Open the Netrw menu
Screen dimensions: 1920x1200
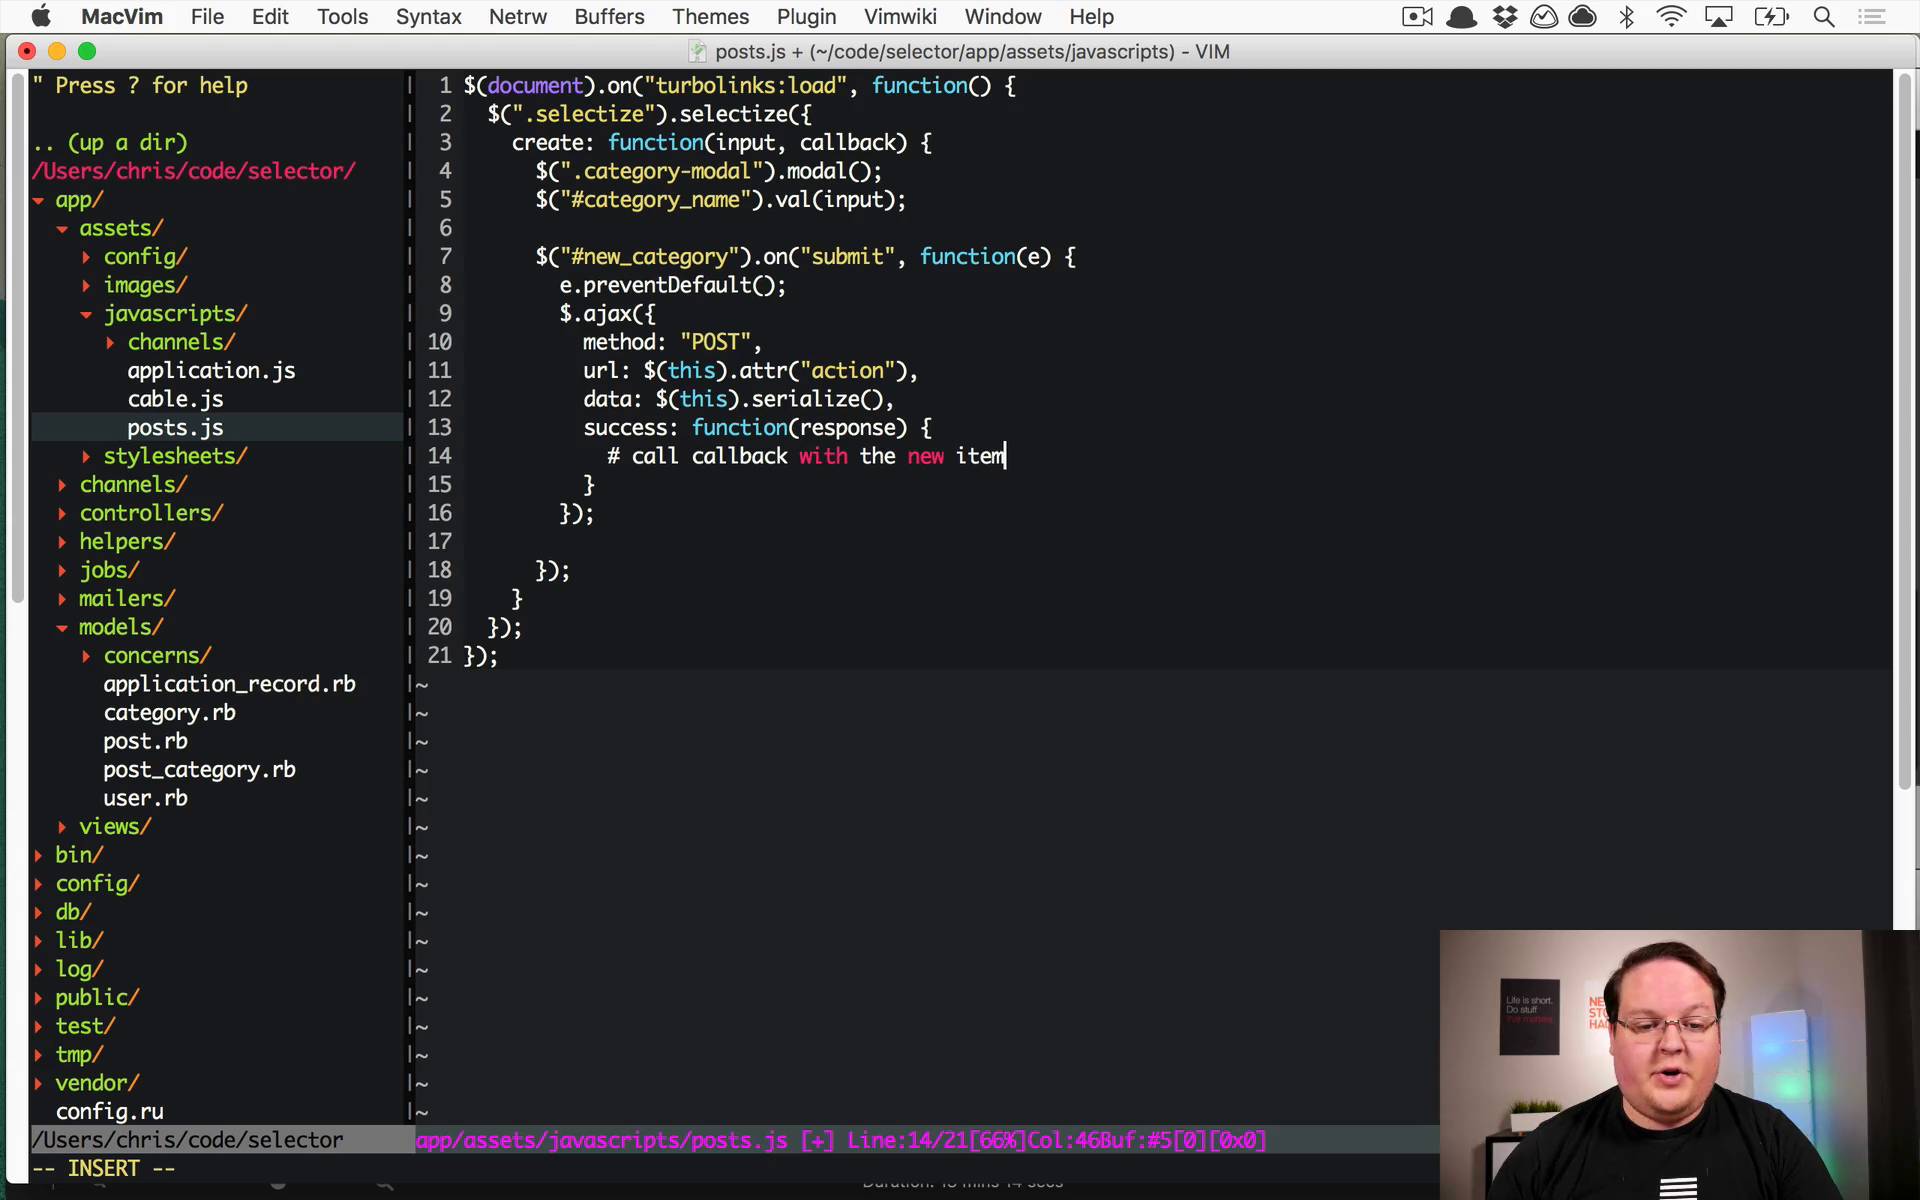click(518, 16)
